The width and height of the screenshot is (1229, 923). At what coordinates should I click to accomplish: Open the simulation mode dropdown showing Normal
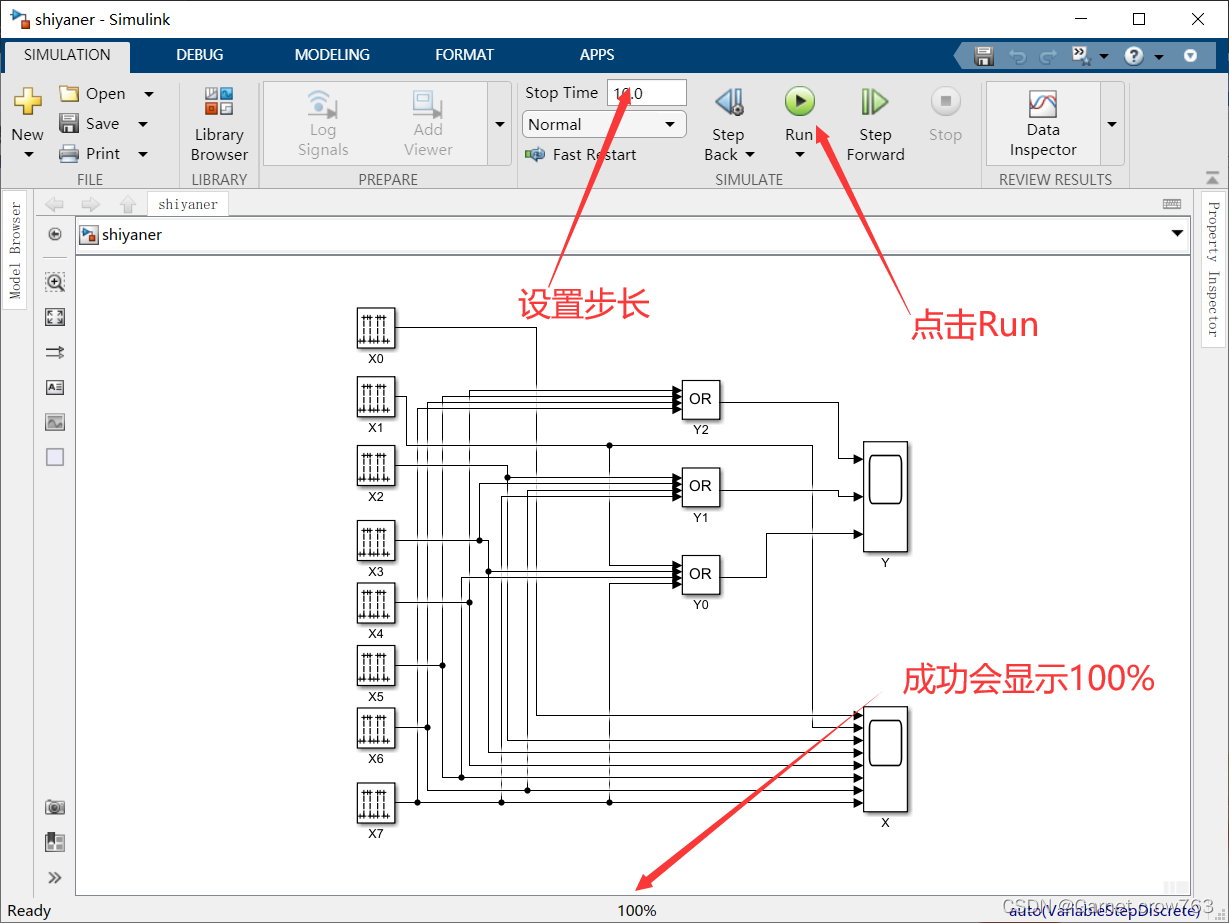click(x=604, y=124)
